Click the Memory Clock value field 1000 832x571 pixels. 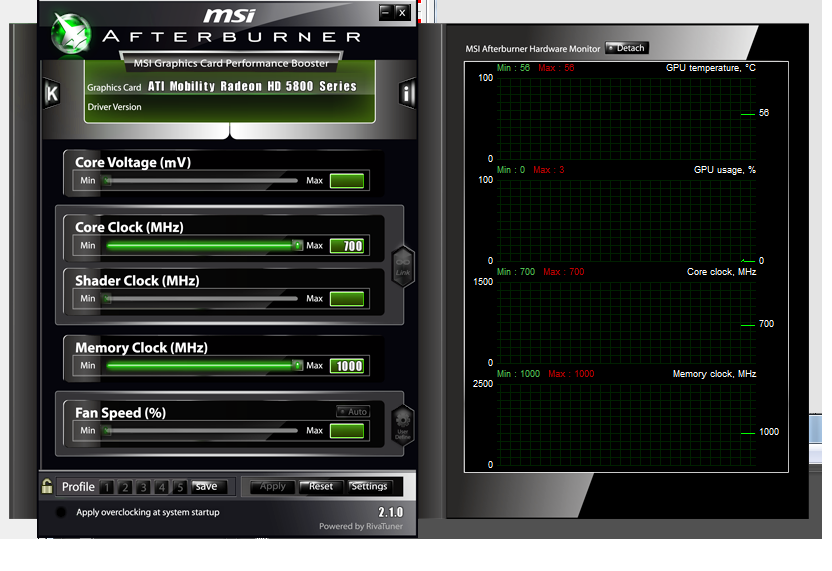(347, 366)
